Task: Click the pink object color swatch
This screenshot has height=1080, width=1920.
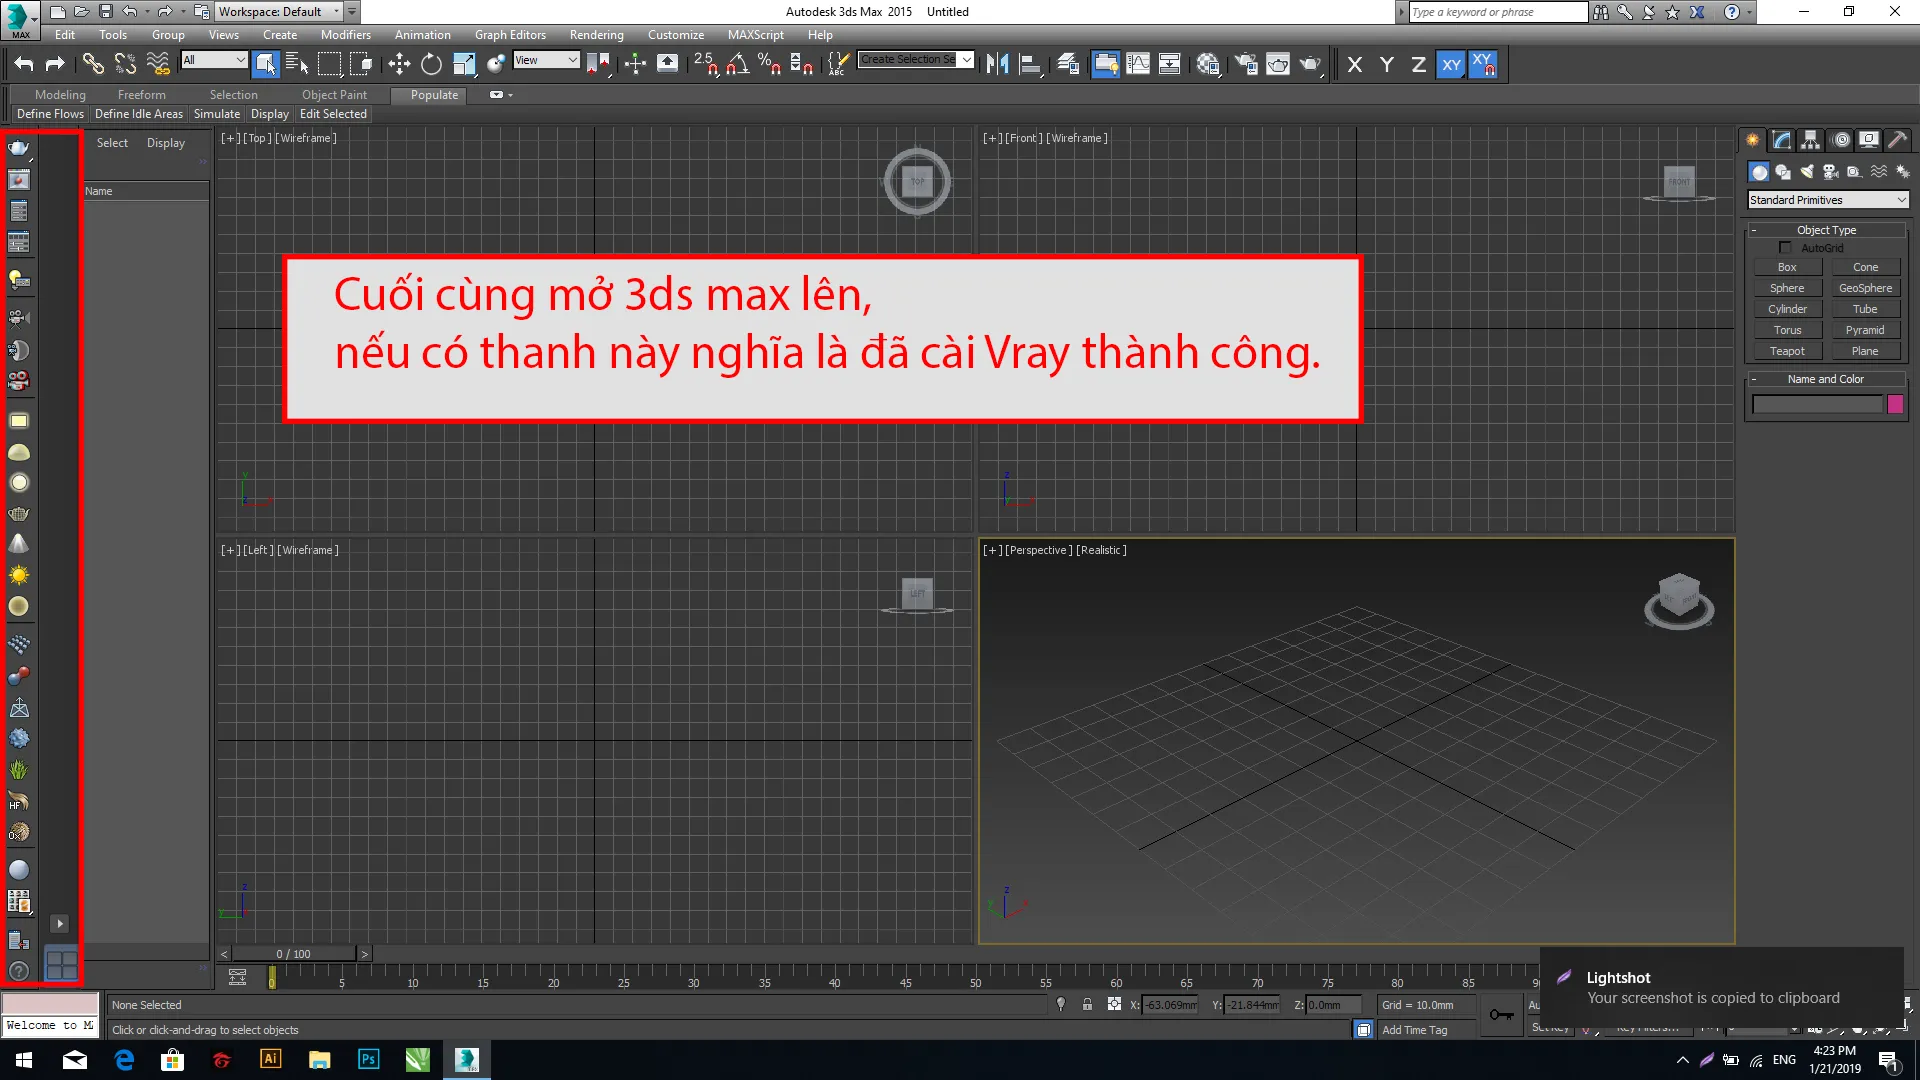Action: [x=1895, y=404]
